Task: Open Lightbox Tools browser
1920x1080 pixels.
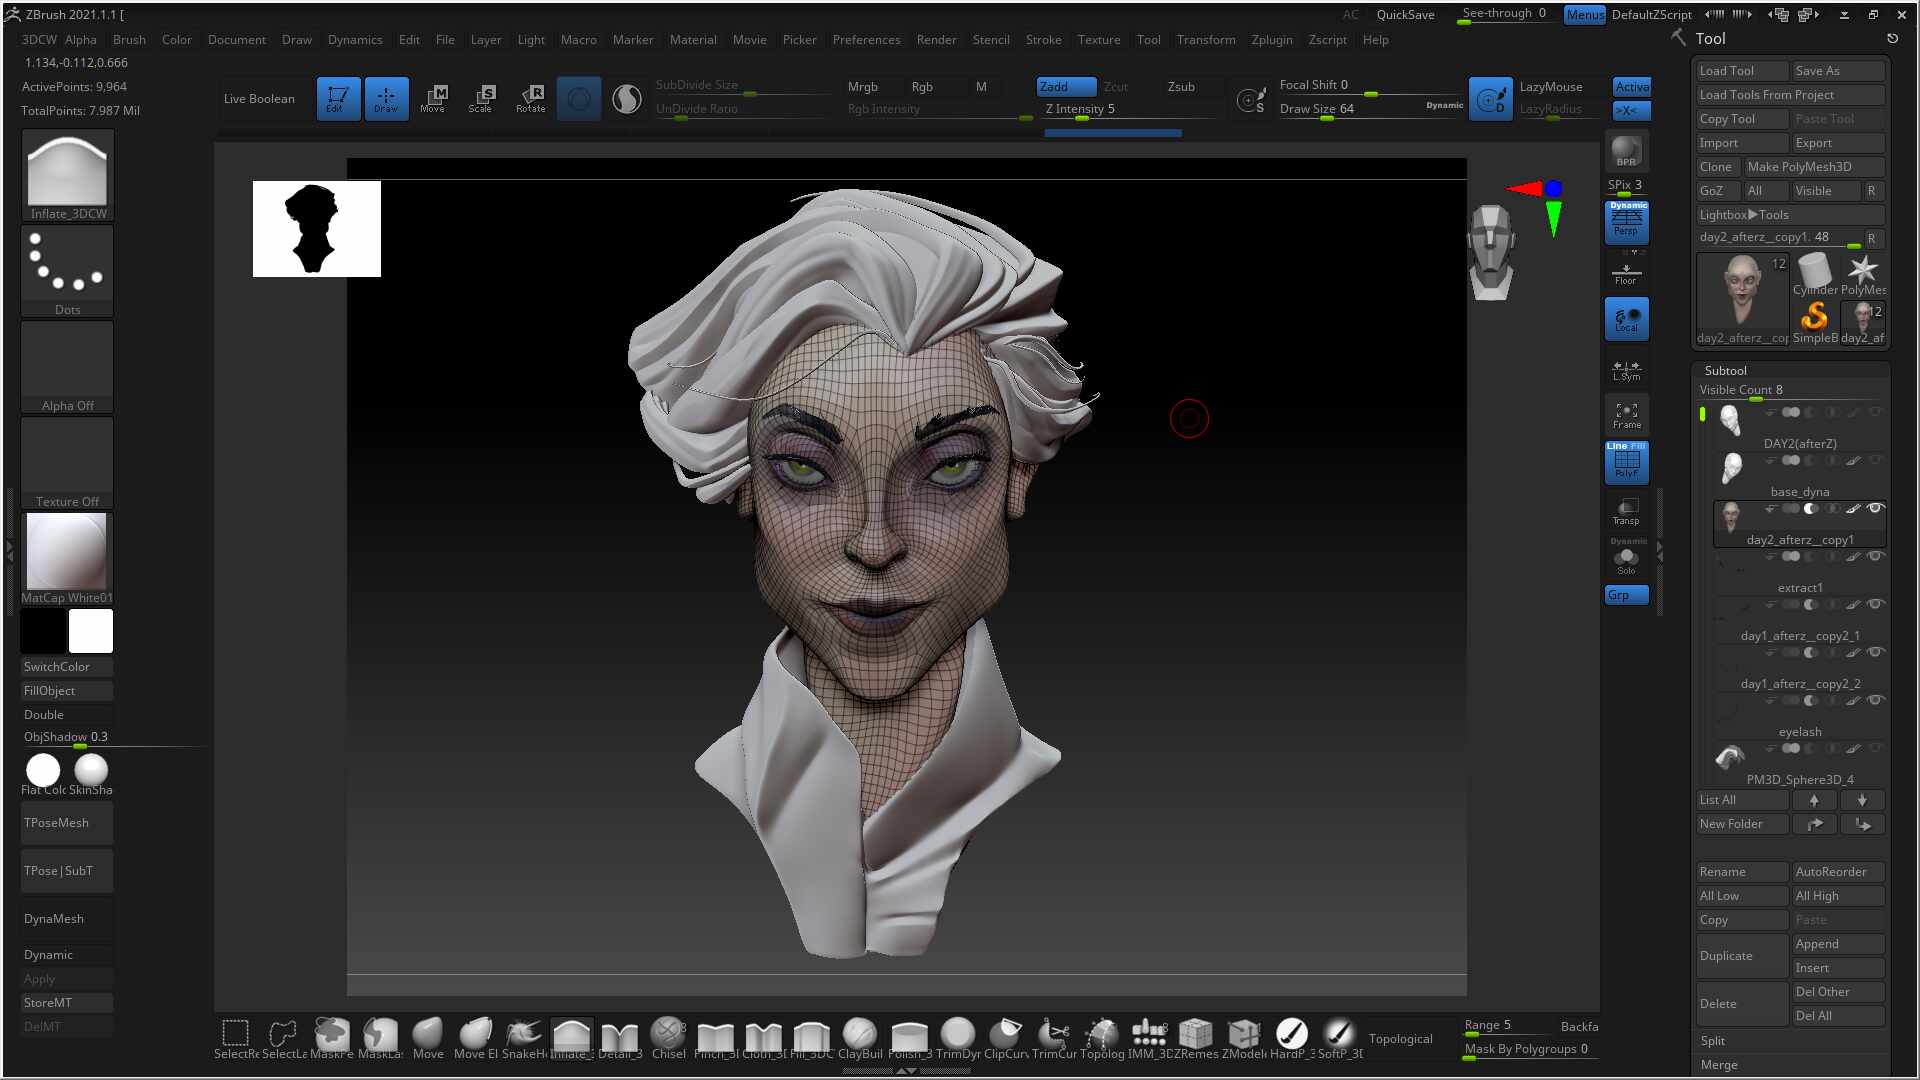Action: click(1745, 214)
